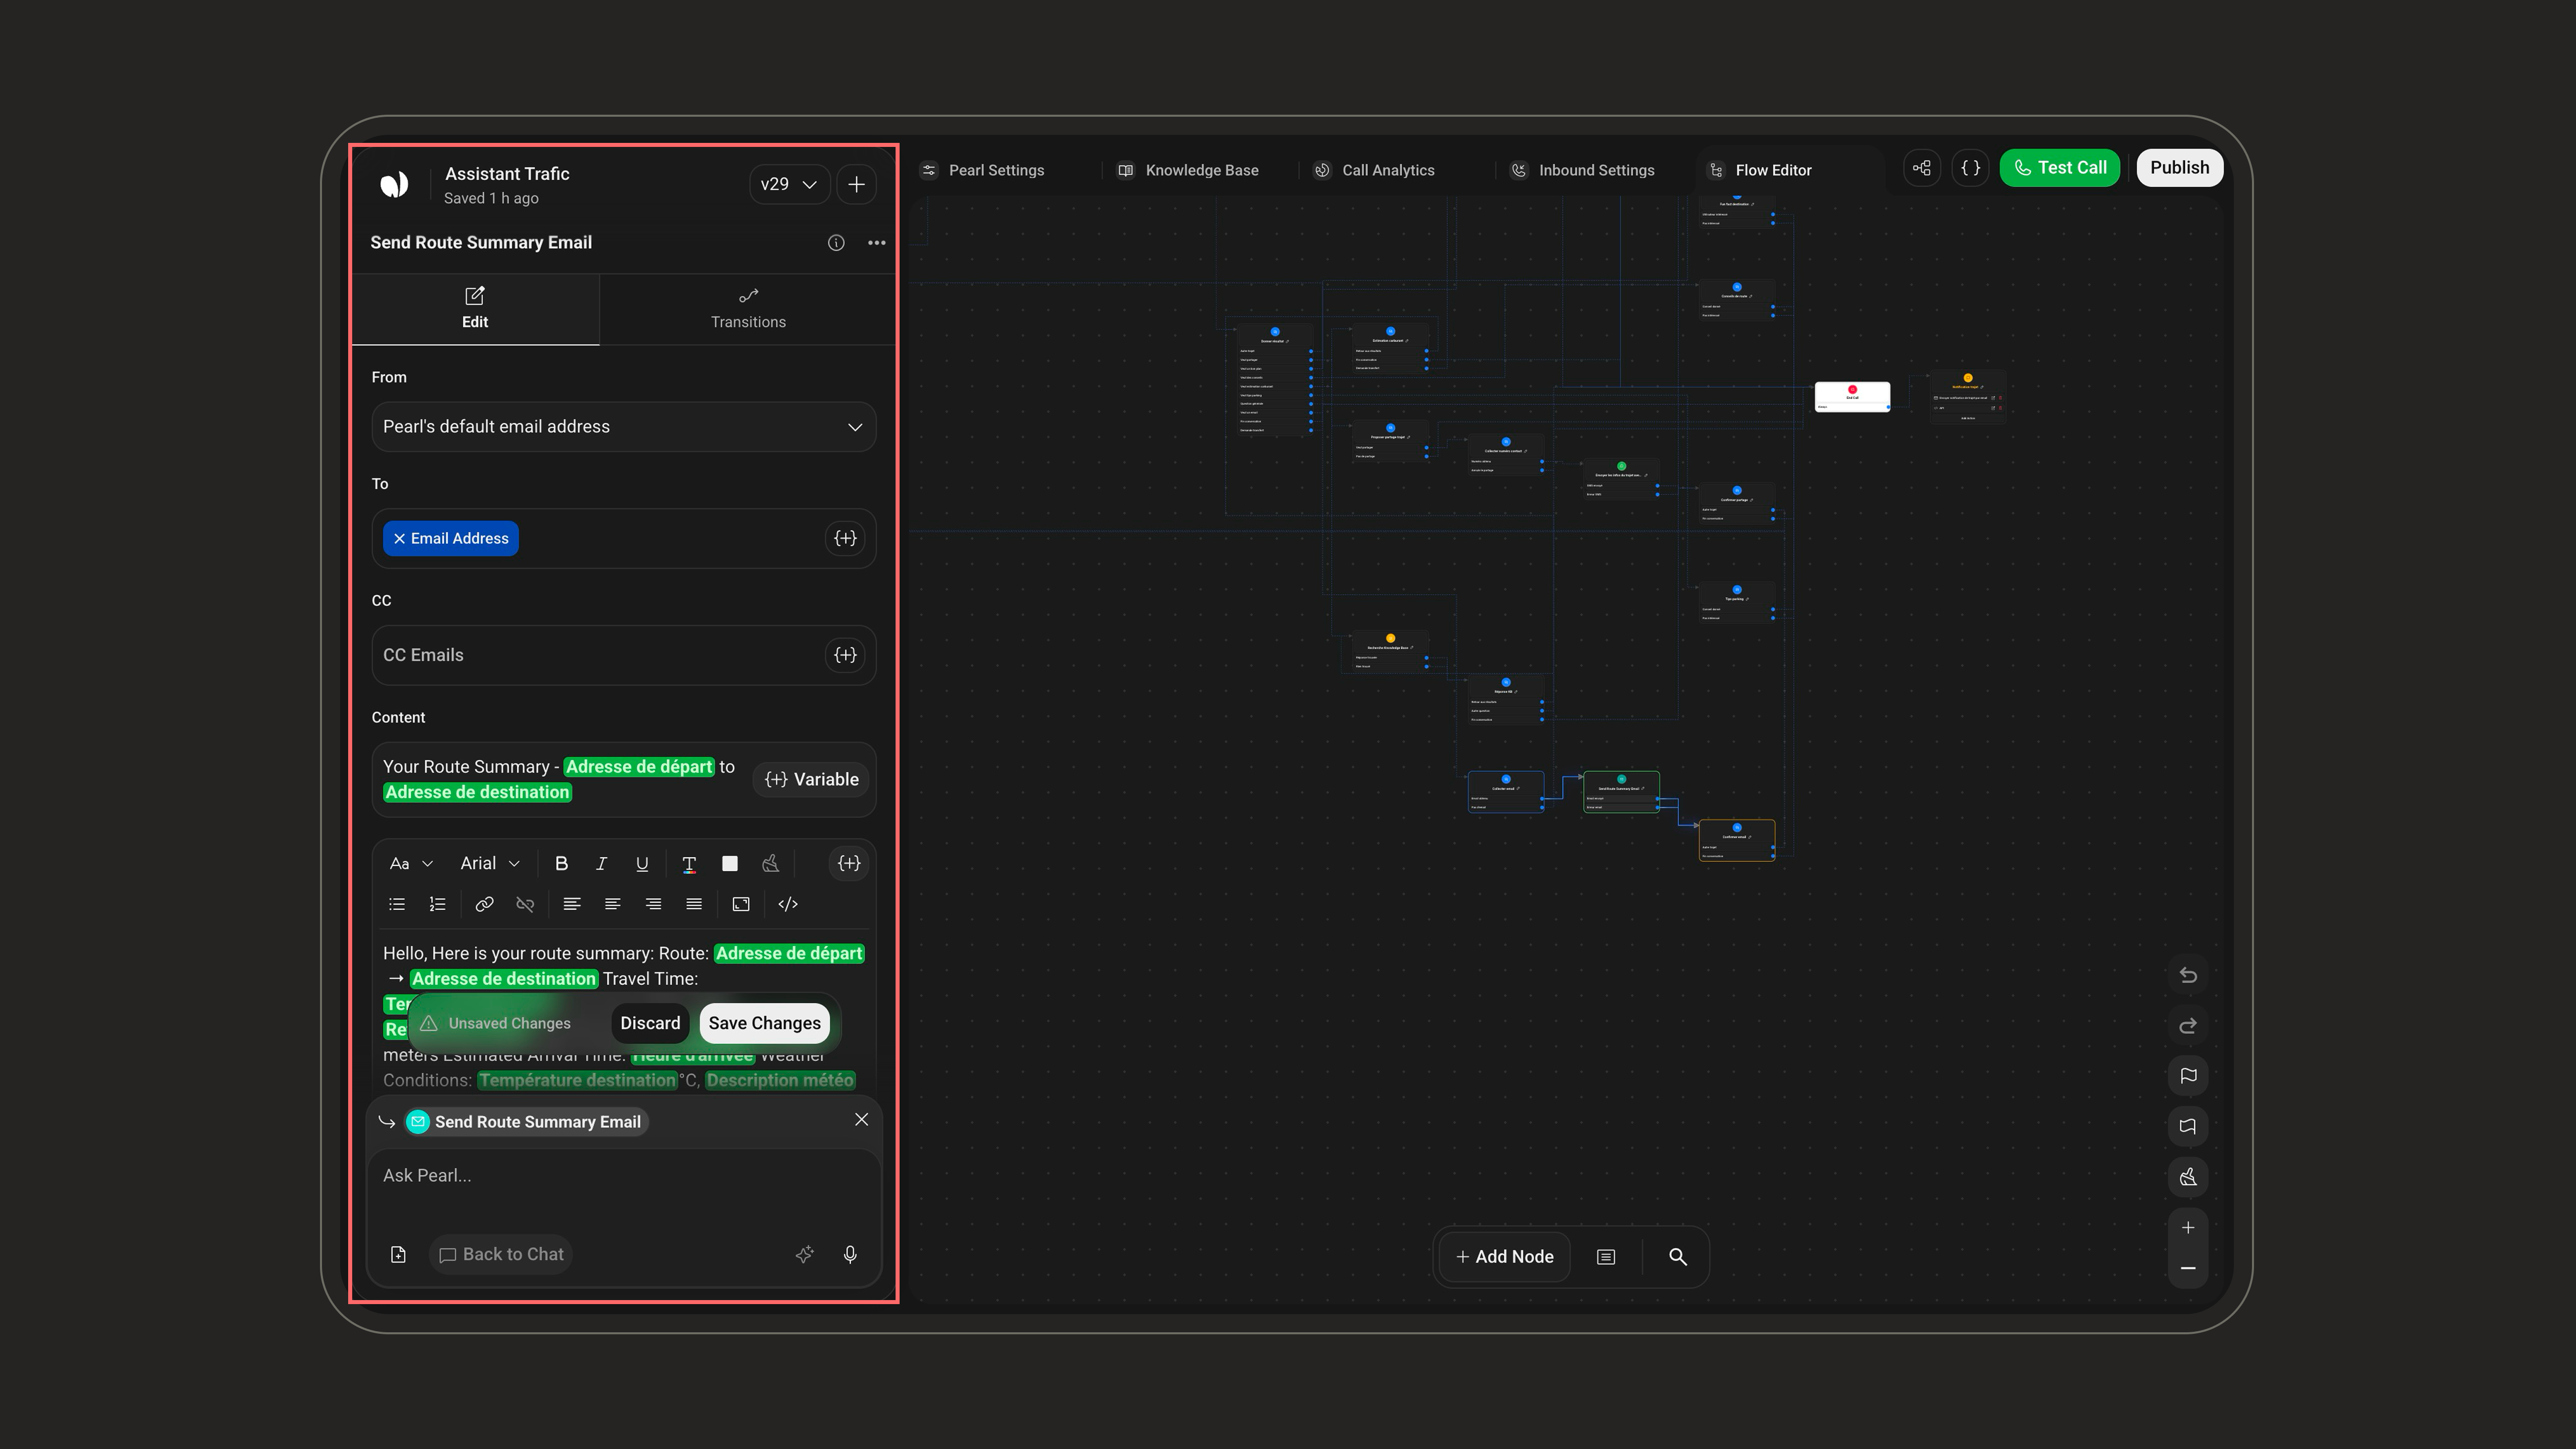Start a Test Call
This screenshot has height=1449, width=2576.
coord(2060,168)
